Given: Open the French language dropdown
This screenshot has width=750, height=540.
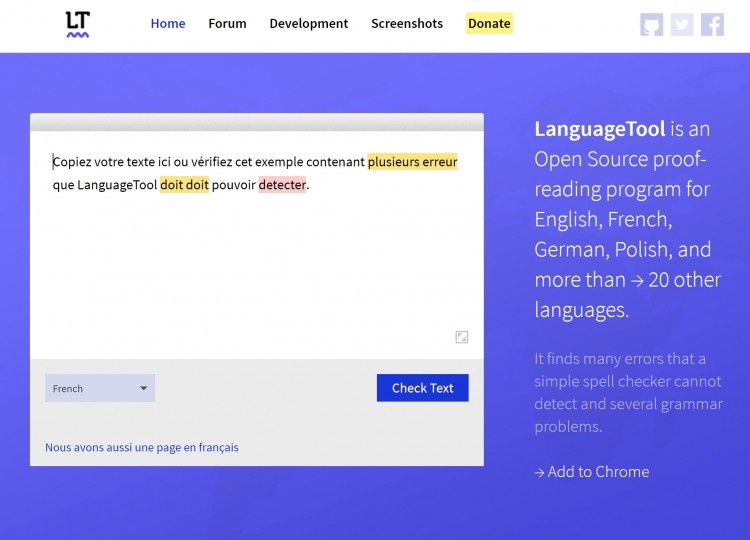Looking at the screenshot, I should (x=100, y=388).
